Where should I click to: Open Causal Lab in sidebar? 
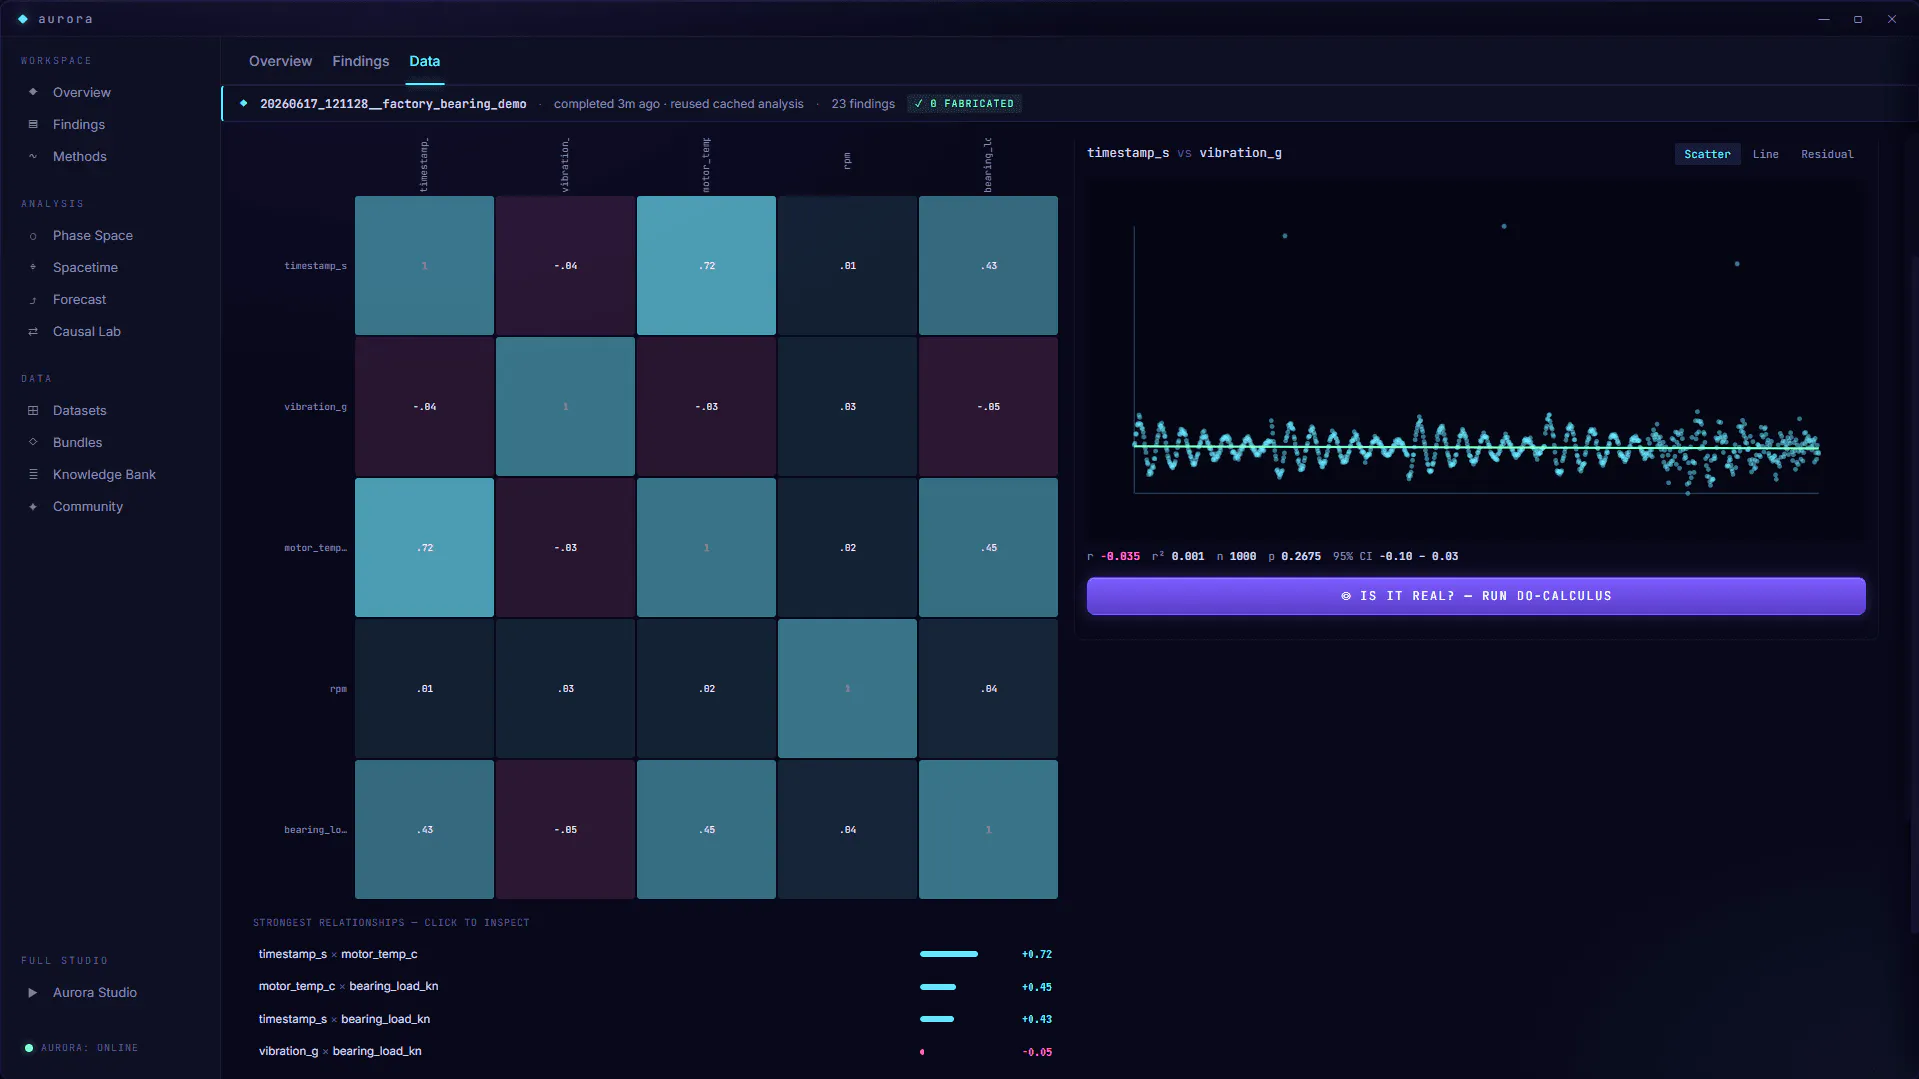point(87,332)
